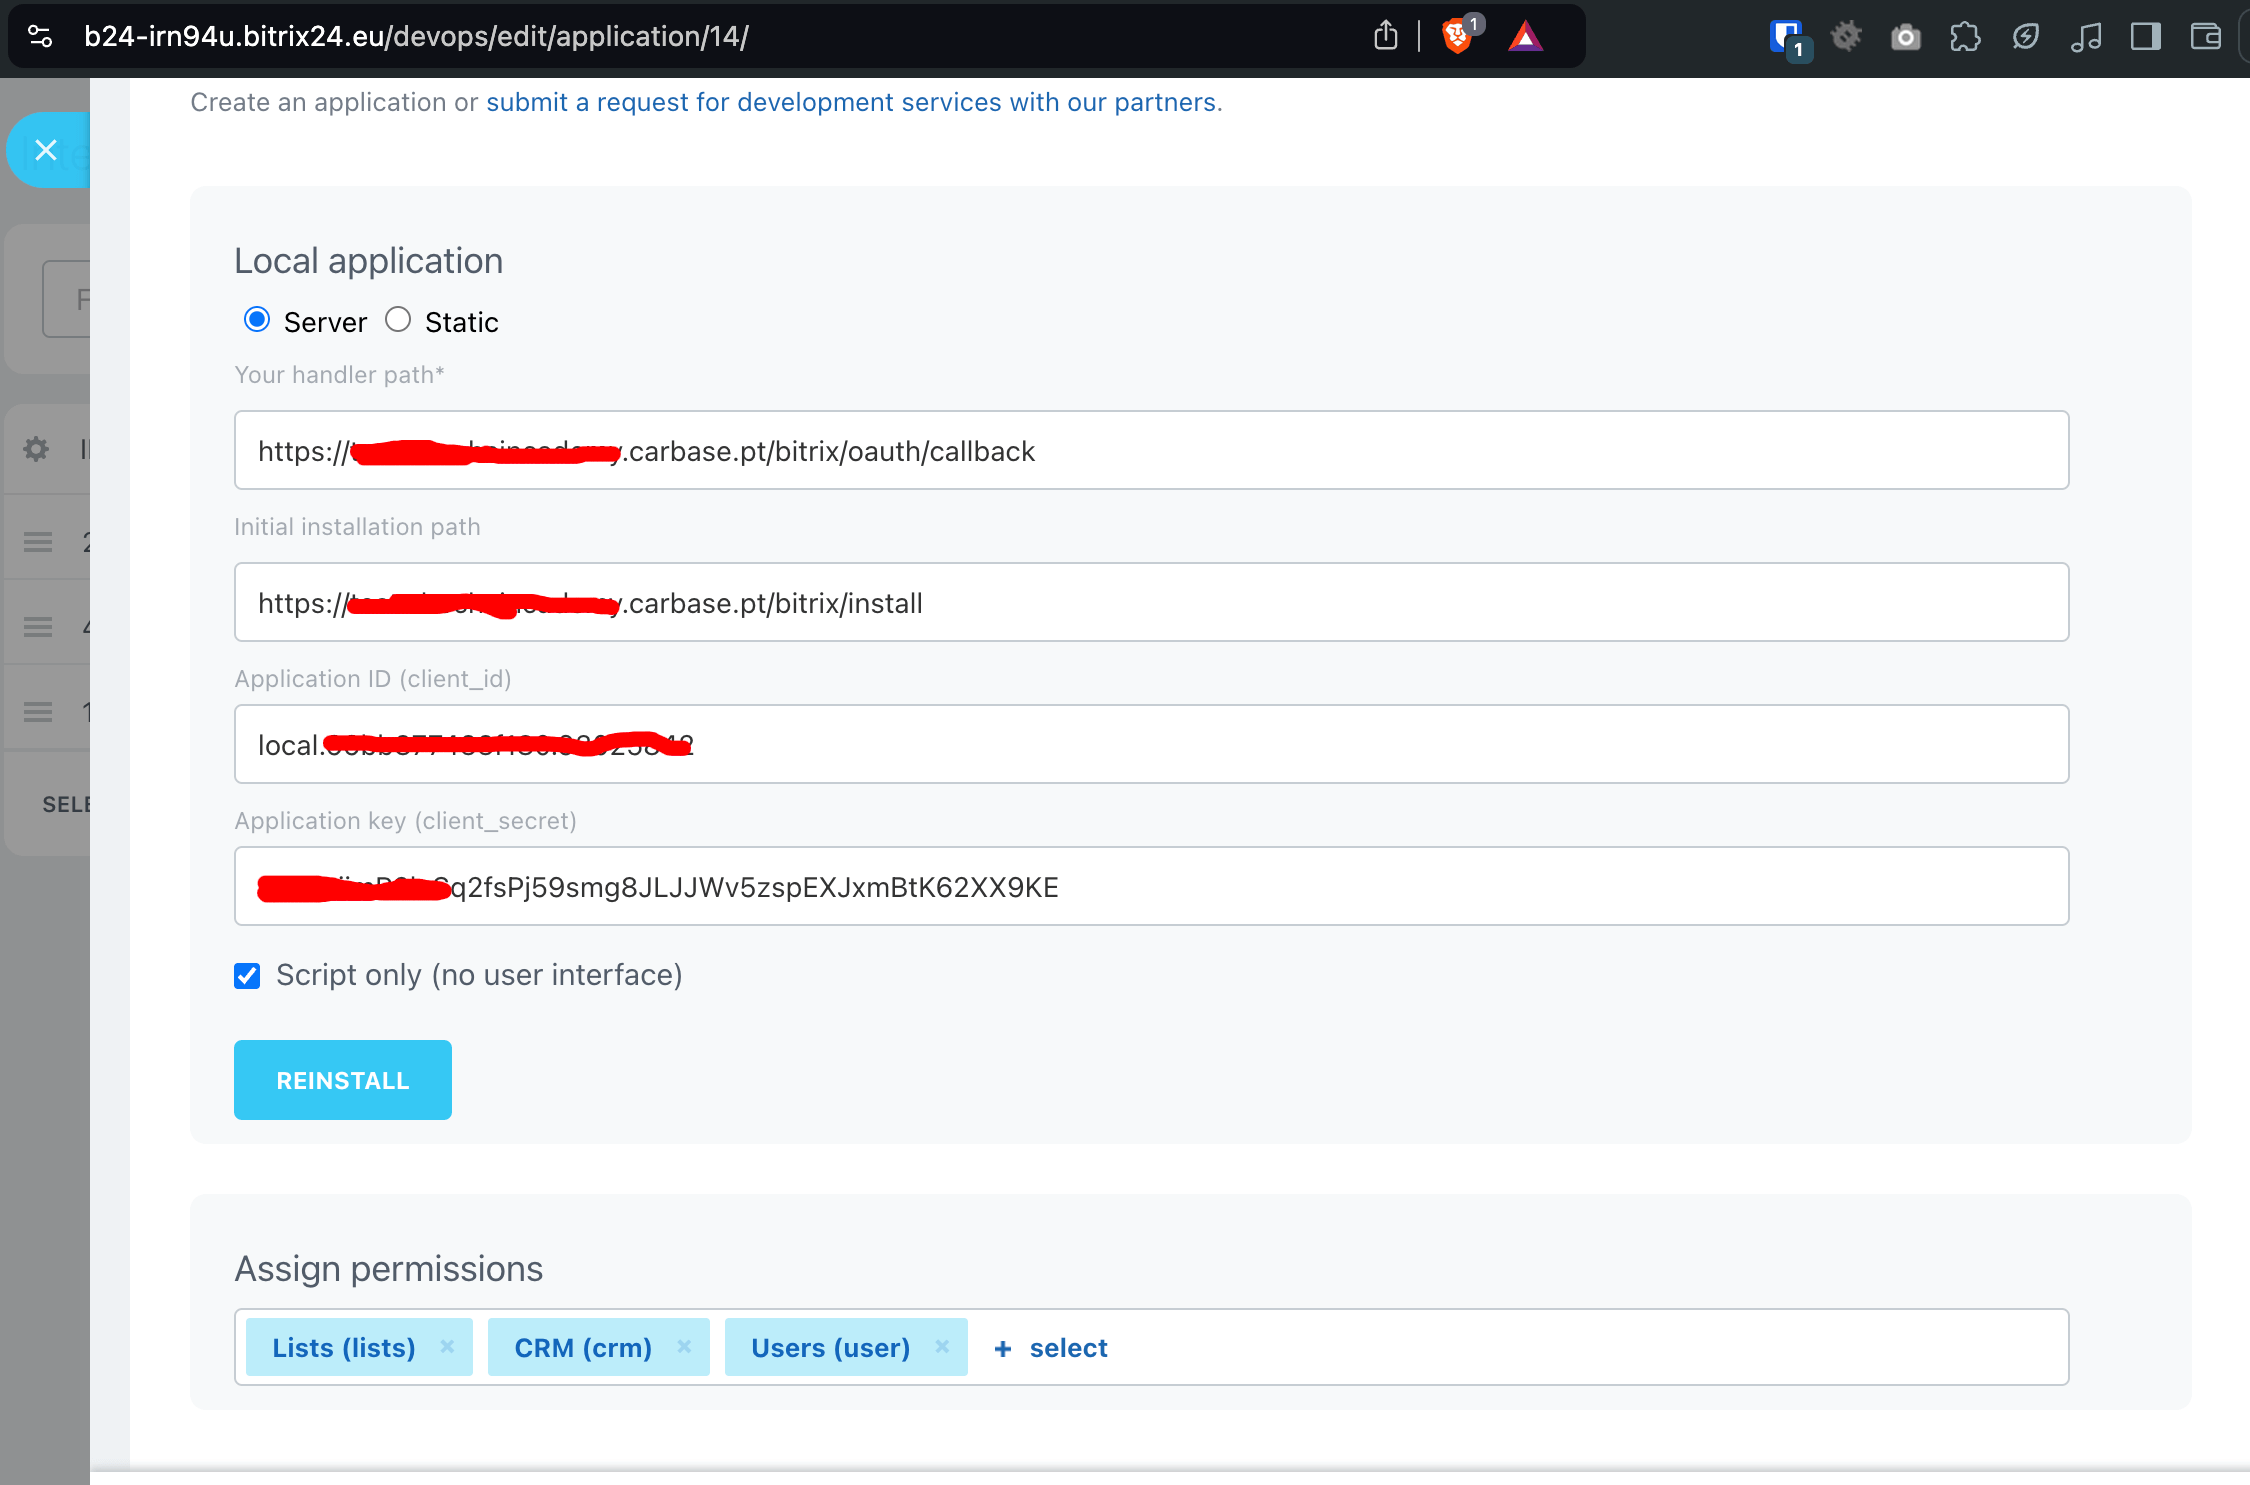Click the Assign permissions heading

[x=388, y=1269]
